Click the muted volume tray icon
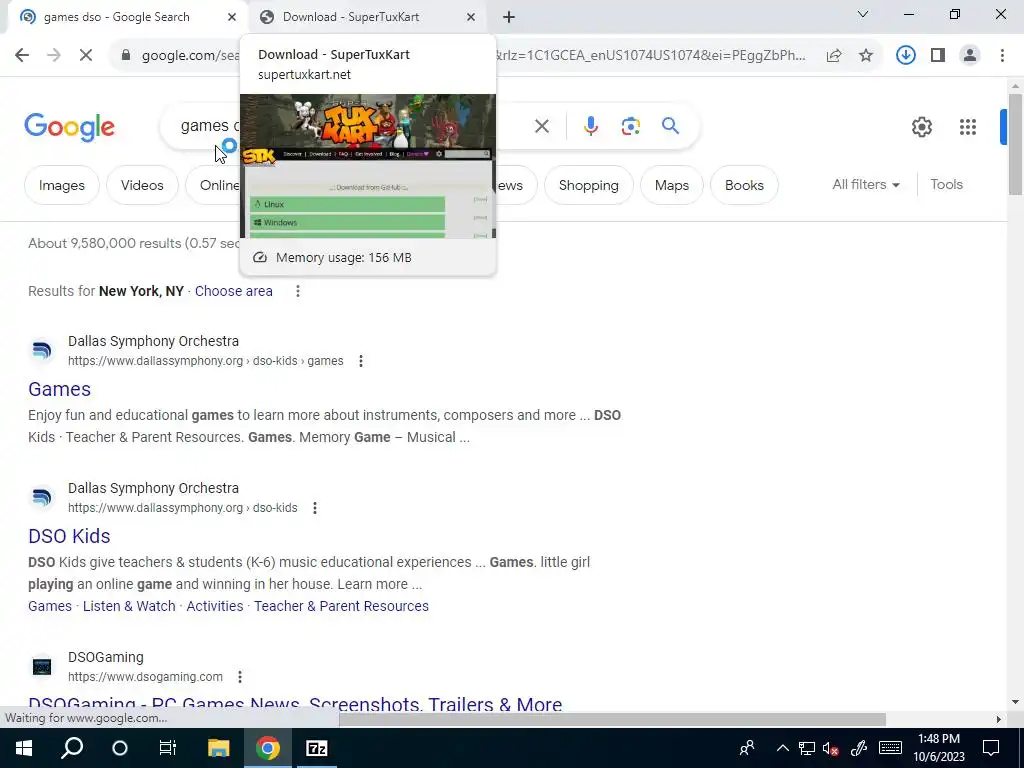1024x768 pixels. pyautogui.click(x=831, y=748)
